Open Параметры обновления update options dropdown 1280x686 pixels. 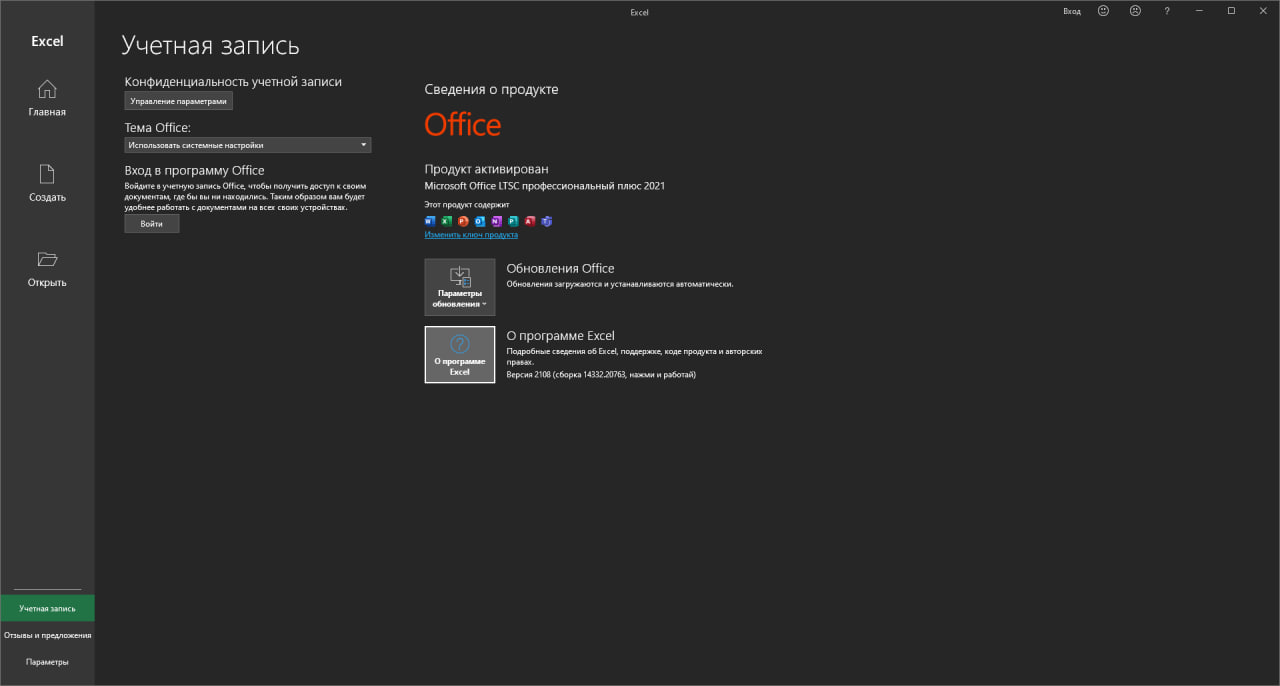click(460, 287)
